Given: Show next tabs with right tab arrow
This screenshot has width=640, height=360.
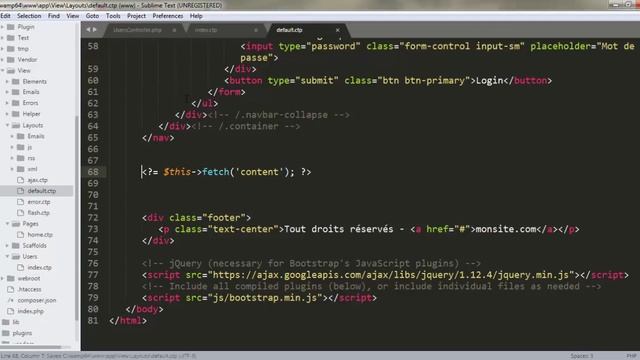Looking at the screenshot, I should point(95,30).
